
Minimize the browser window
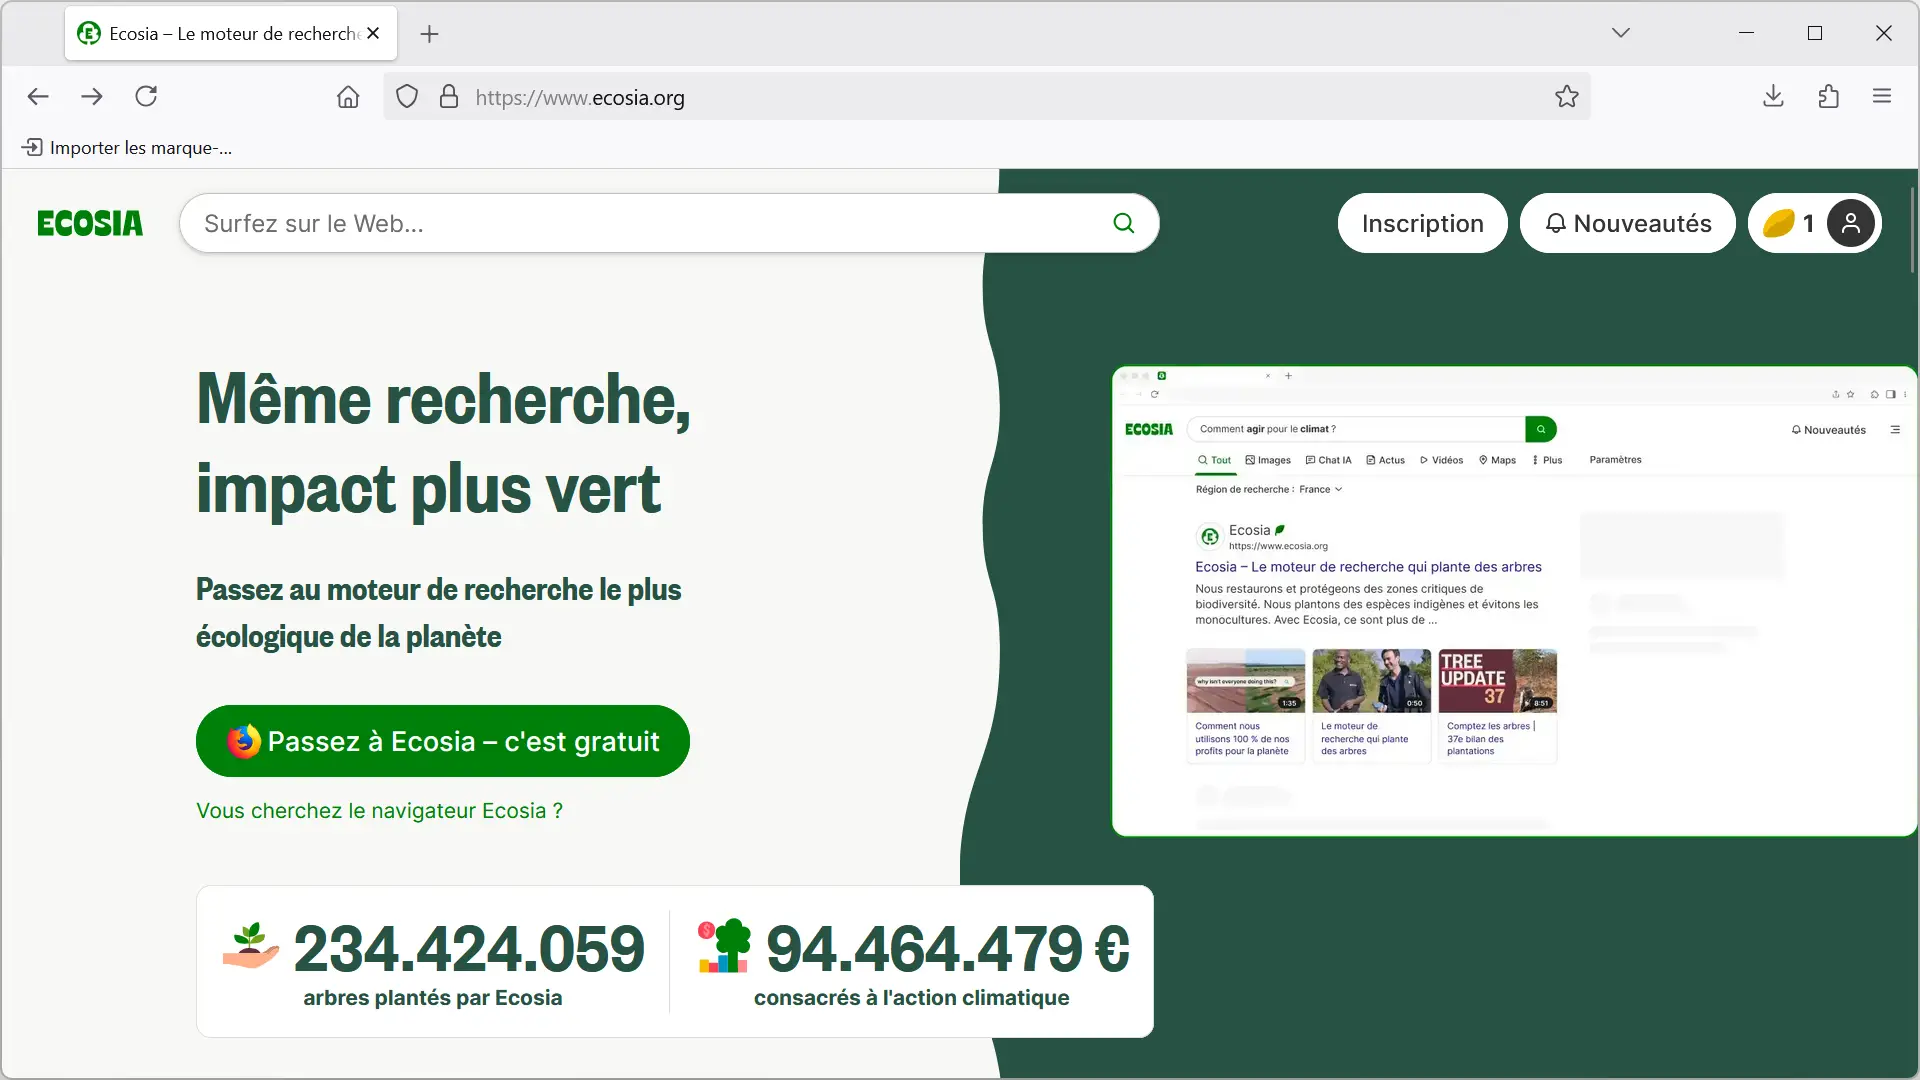pos(1746,33)
